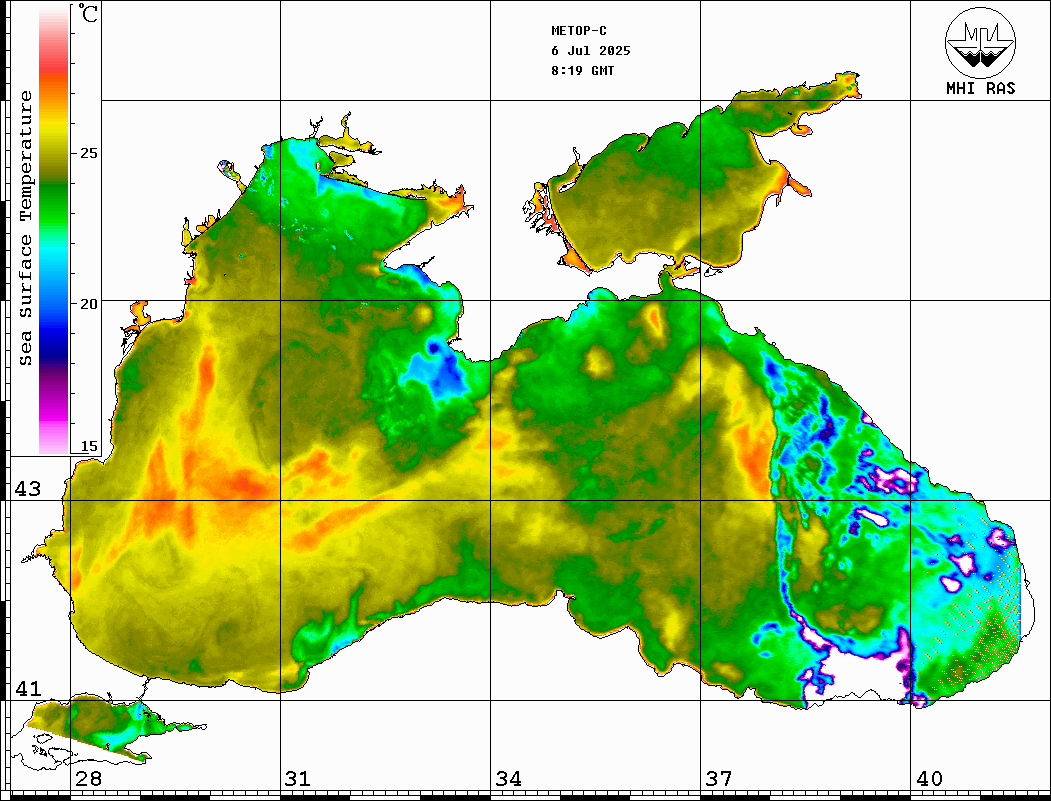Screen dimensions: 1051x801
Task: Click longitude label 28
Action: click(88, 779)
